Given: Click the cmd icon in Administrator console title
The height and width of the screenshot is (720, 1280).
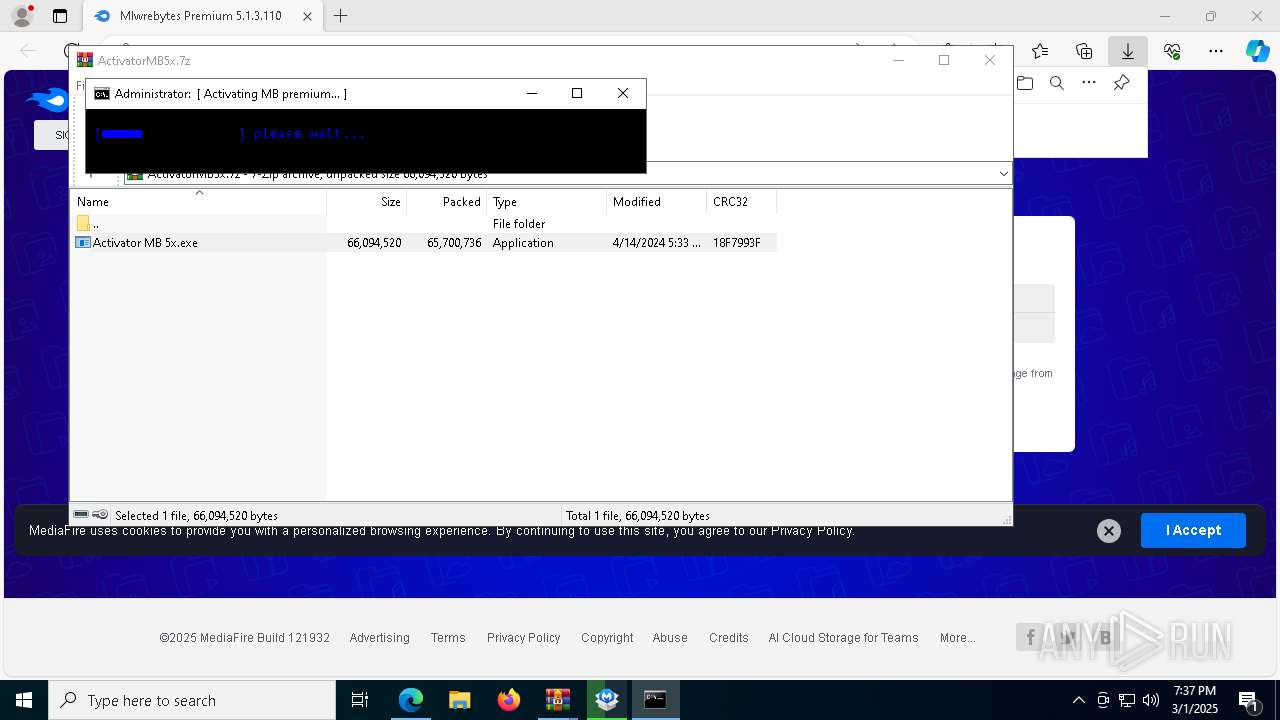Looking at the screenshot, I should pyautogui.click(x=102, y=93).
